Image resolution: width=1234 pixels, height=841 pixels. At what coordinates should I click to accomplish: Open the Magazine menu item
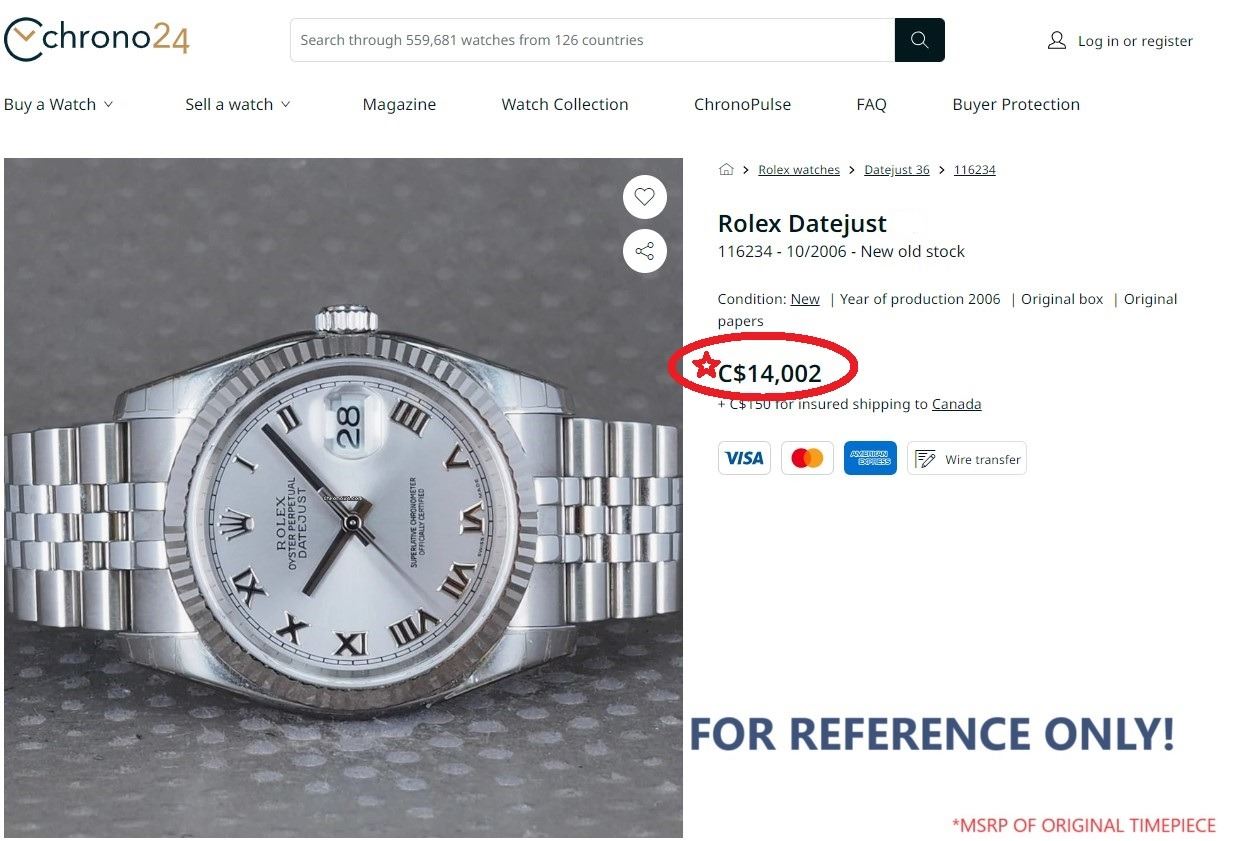click(399, 104)
